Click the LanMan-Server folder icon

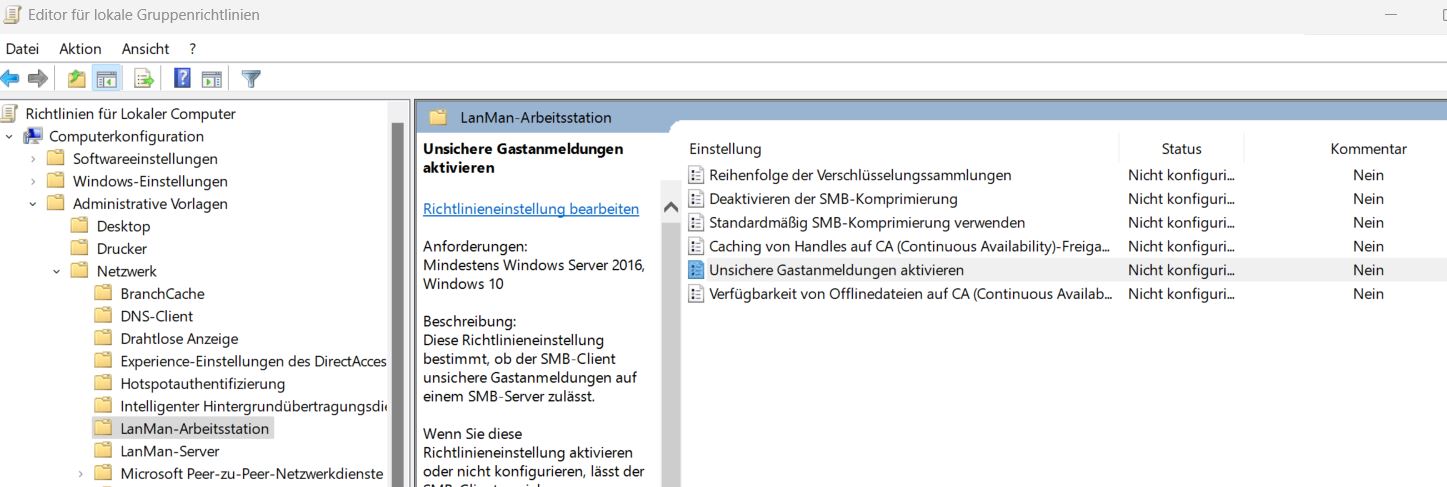[103, 451]
